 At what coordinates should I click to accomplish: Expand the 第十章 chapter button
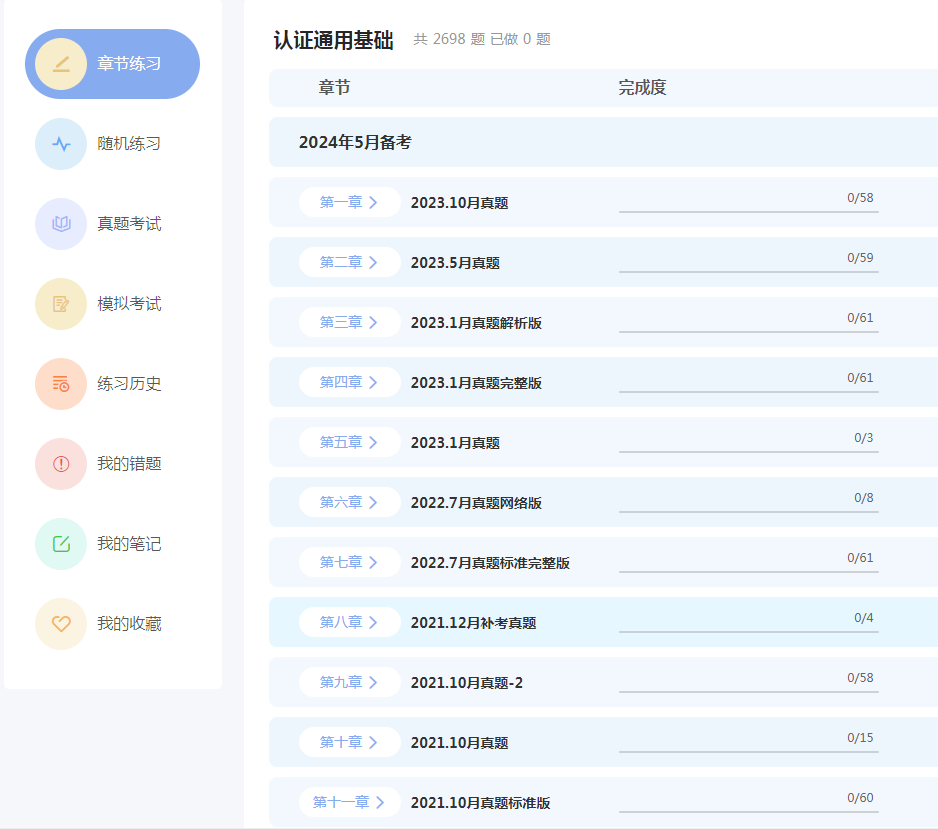click(349, 742)
